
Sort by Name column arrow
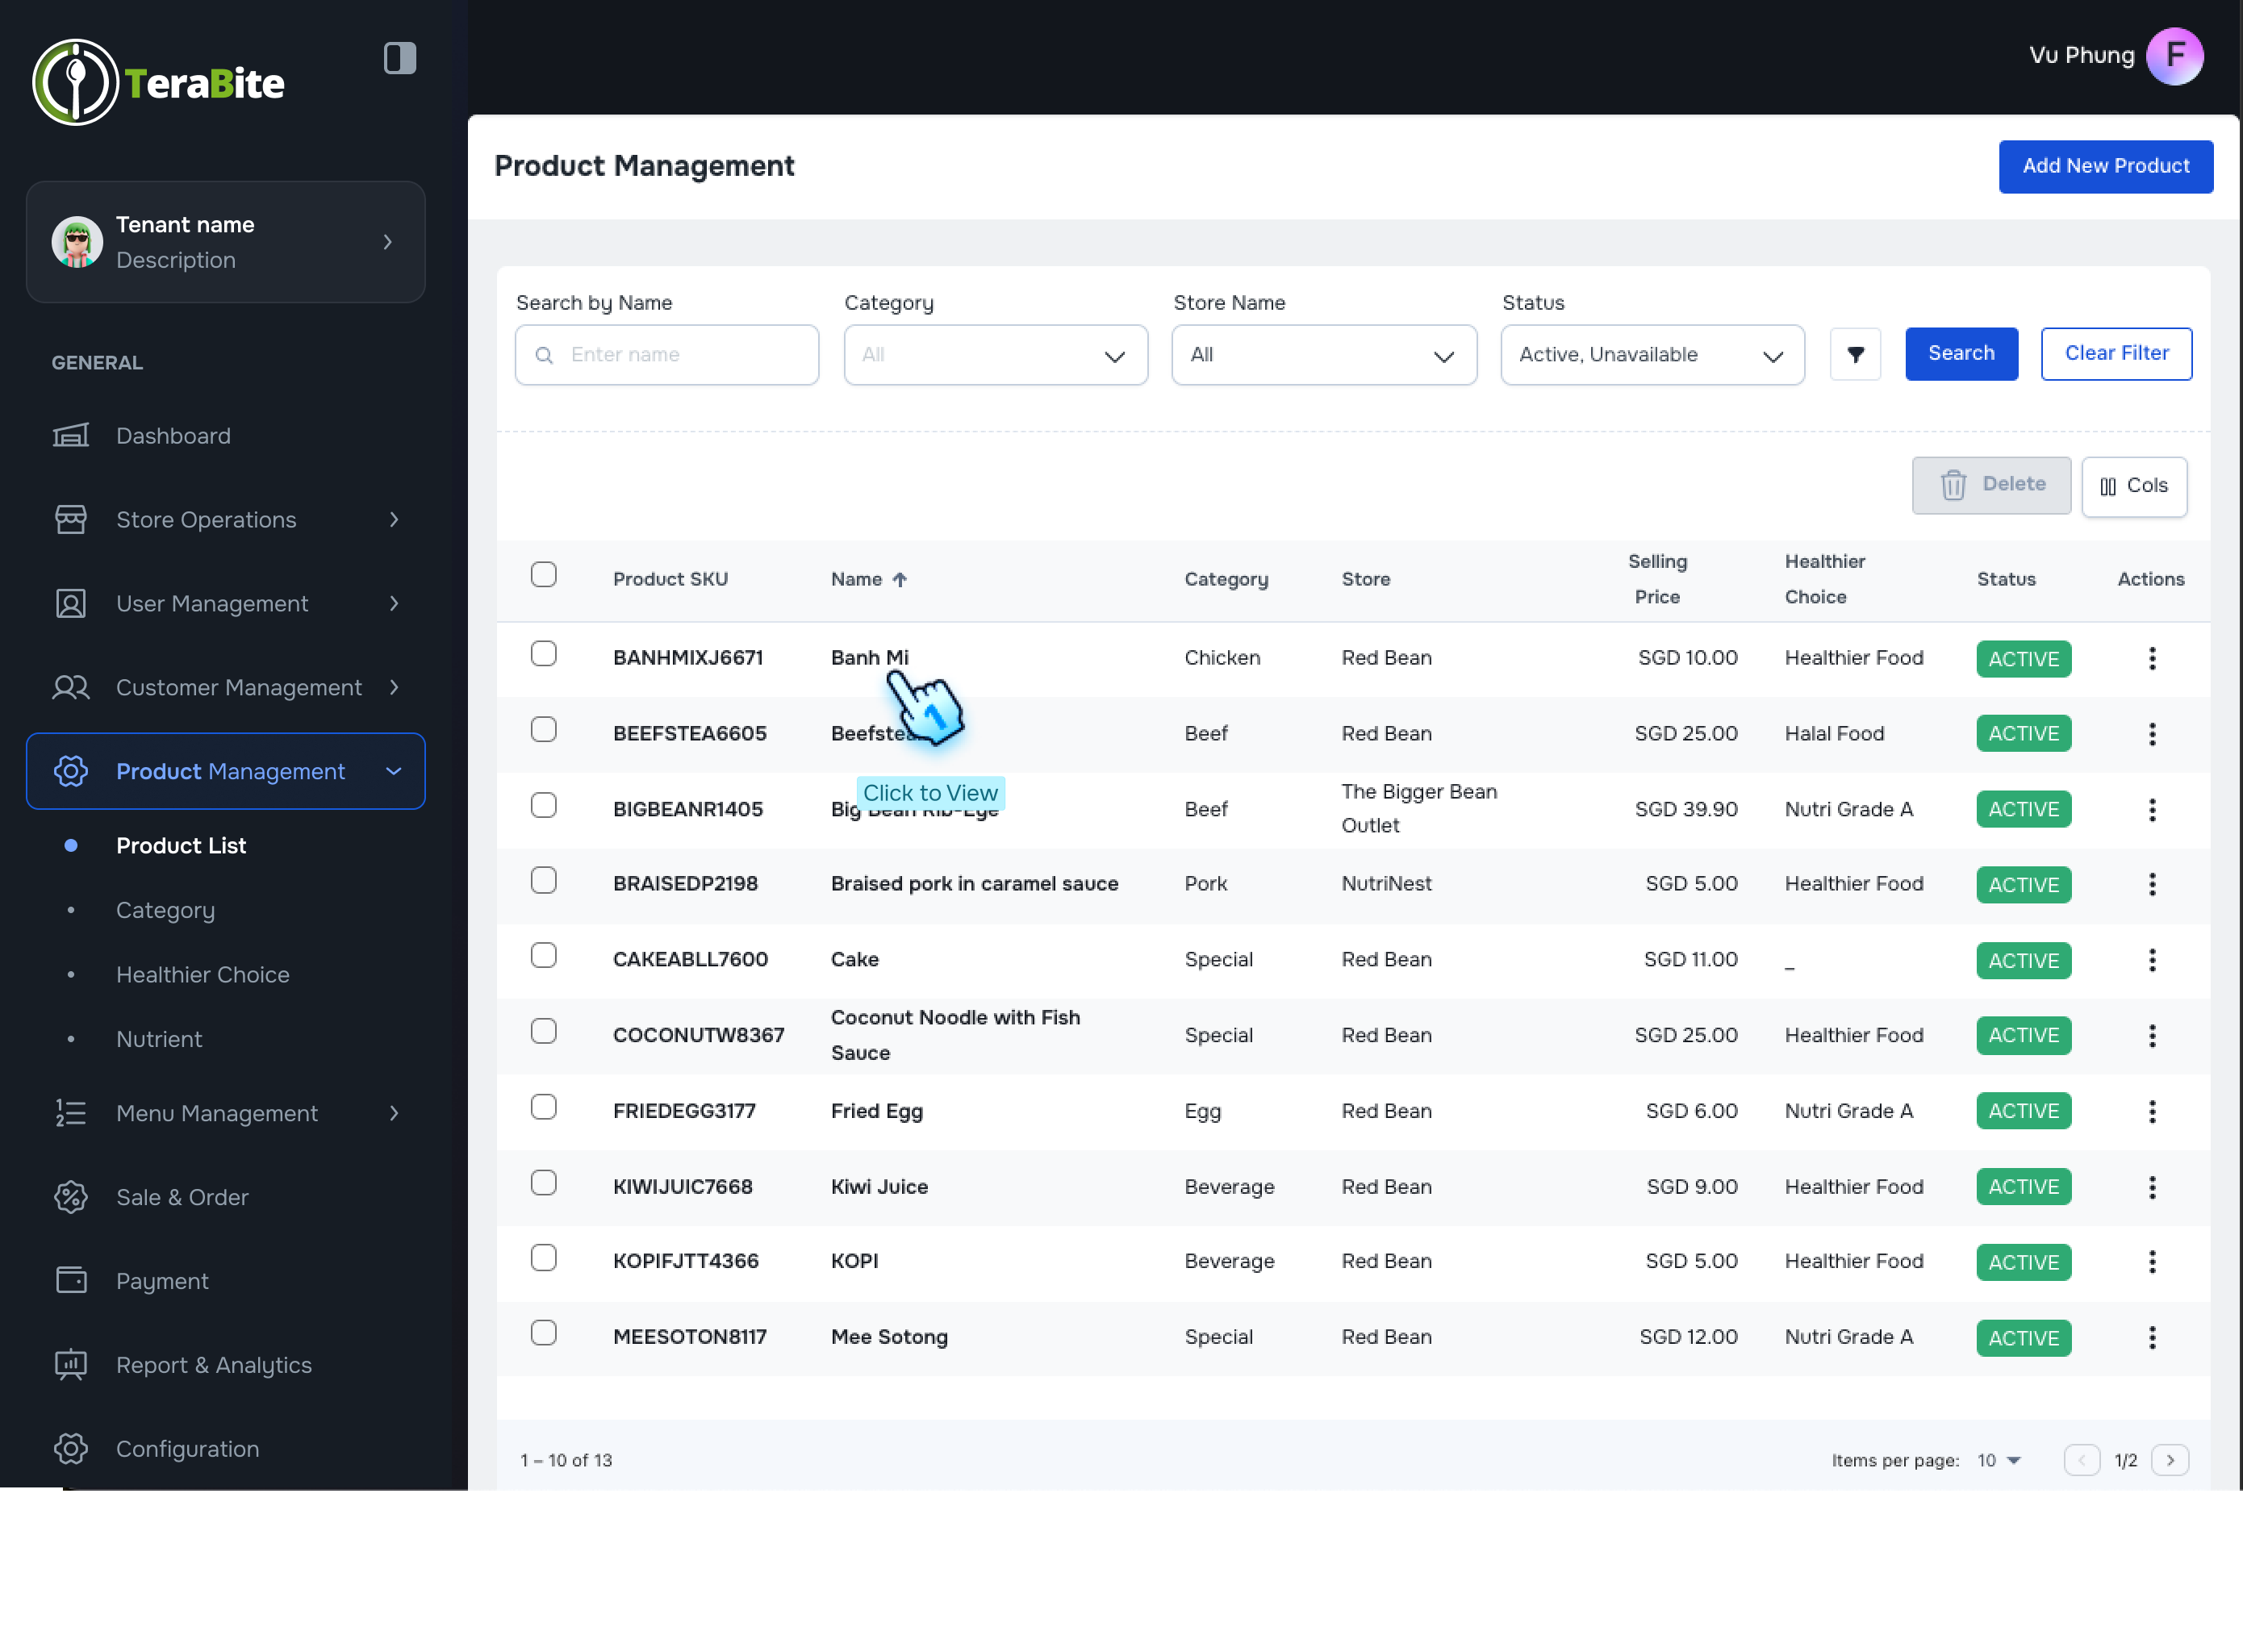point(900,580)
